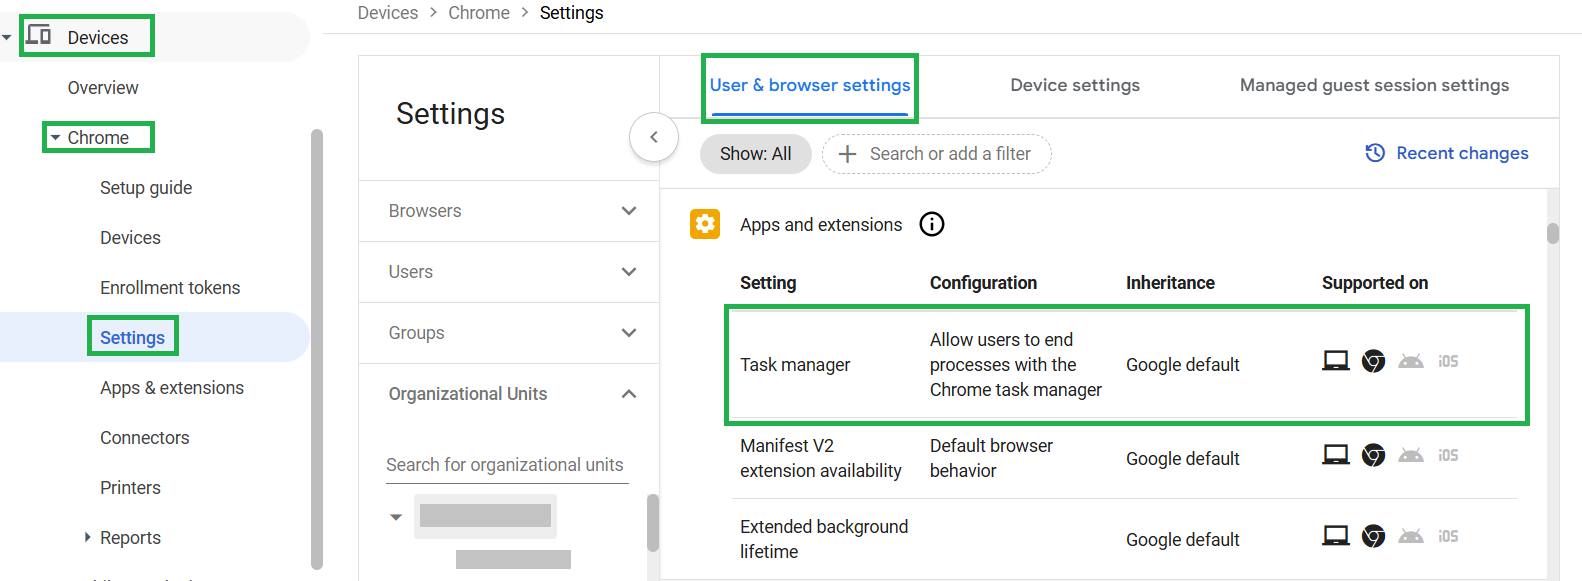The width and height of the screenshot is (1582, 581).
Task: Collapse the Devices section arrow in sidebar
Action: point(7,38)
